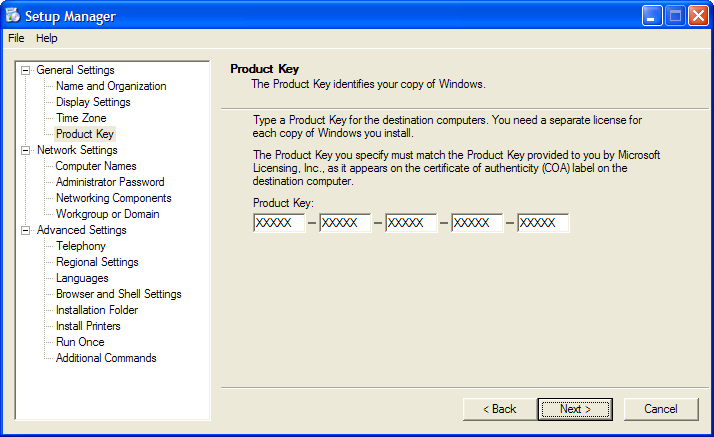Open Browser and Shell Settings
The width and height of the screenshot is (714, 437).
click(118, 294)
